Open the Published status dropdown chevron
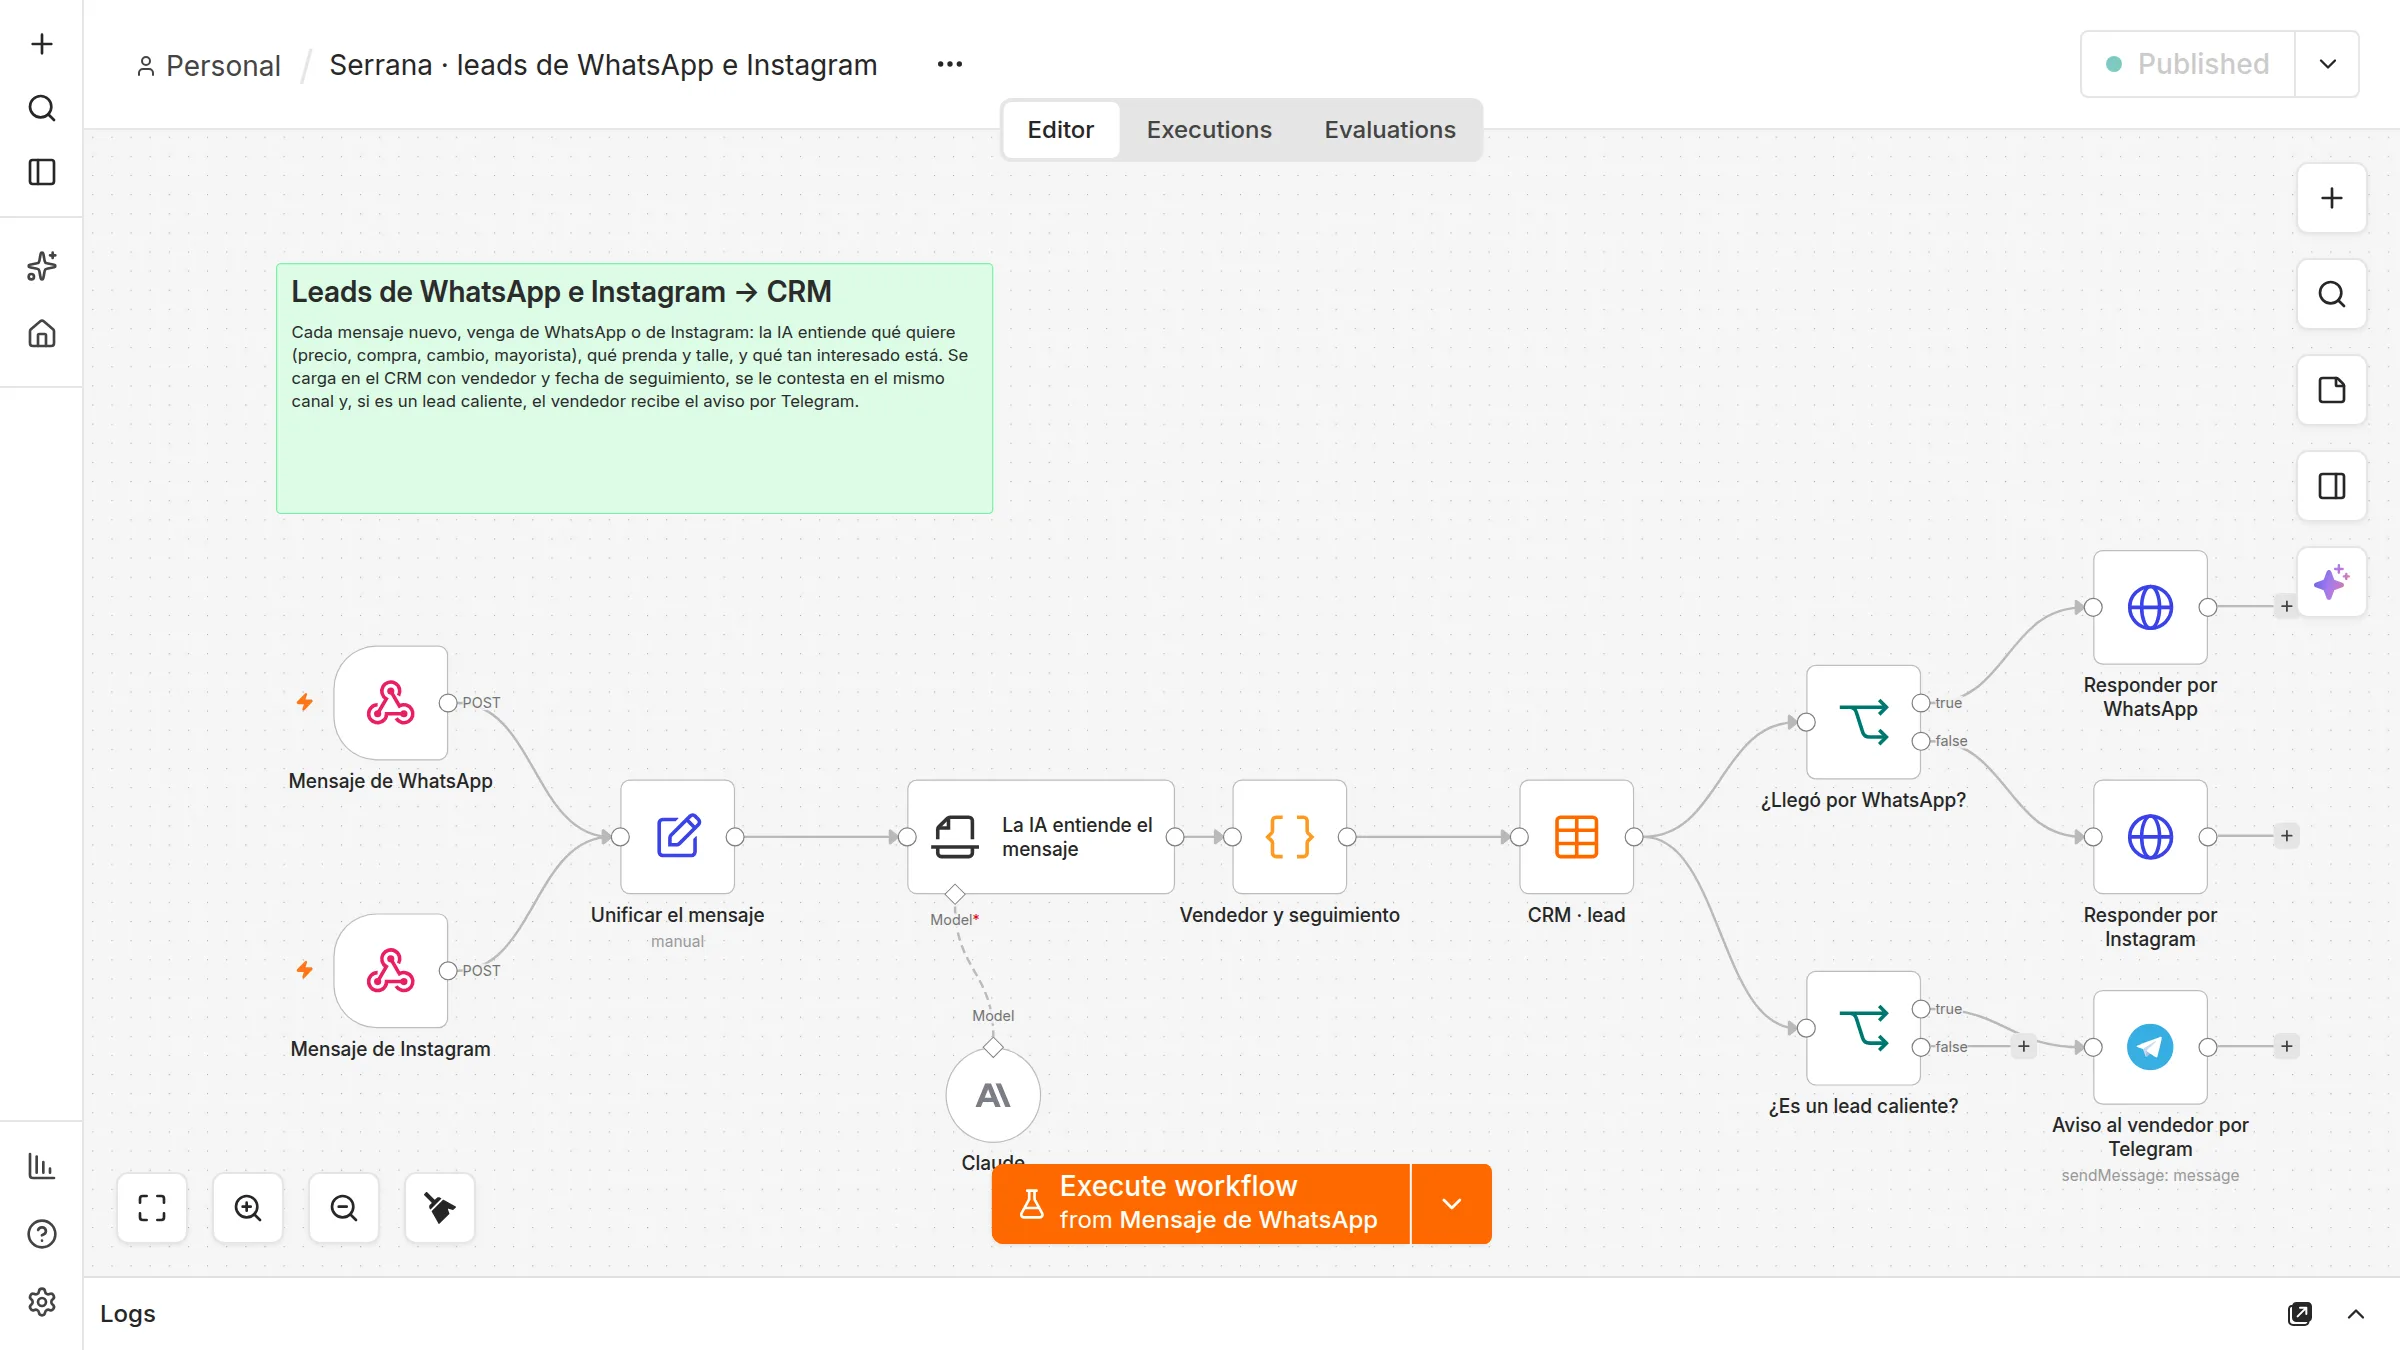This screenshot has width=2400, height=1350. coord(2328,64)
